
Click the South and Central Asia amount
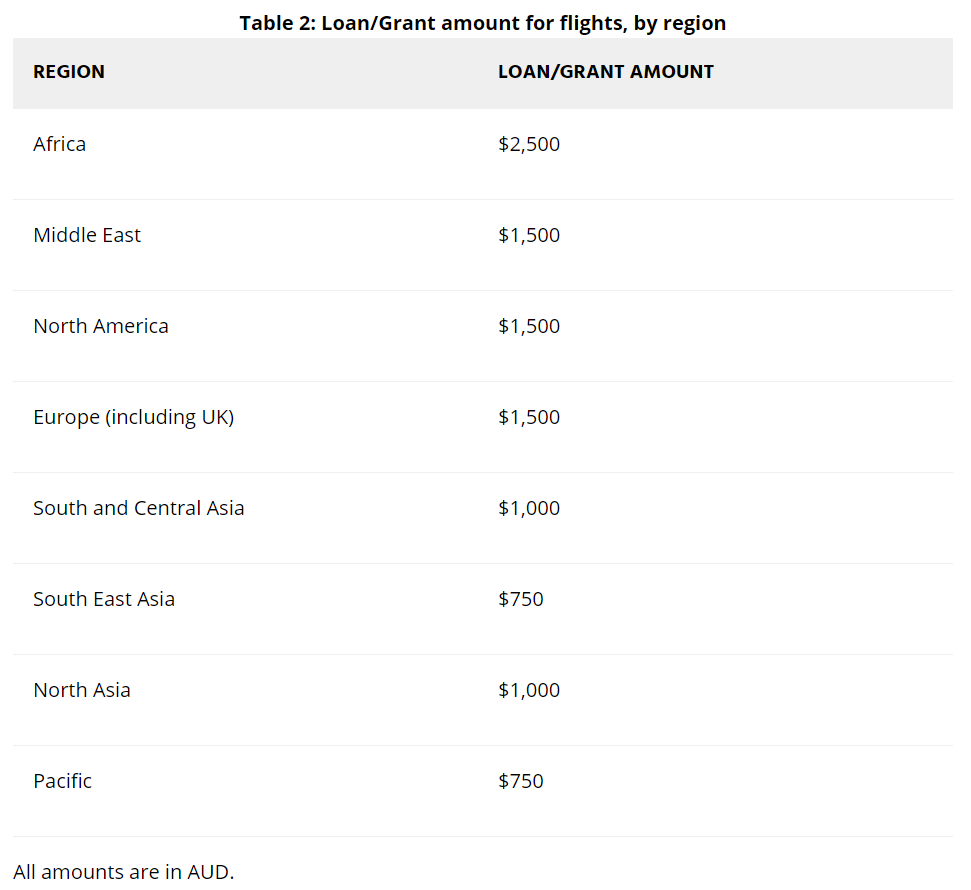pos(529,508)
